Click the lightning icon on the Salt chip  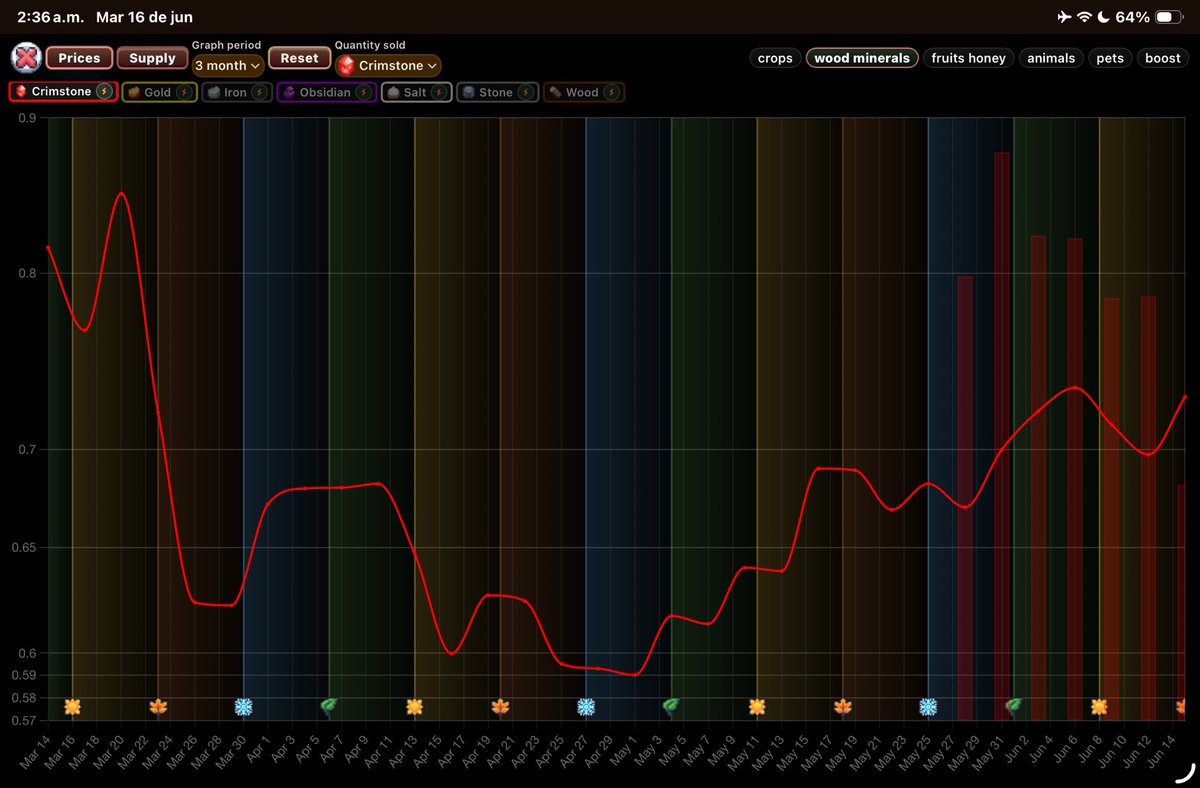(439, 92)
